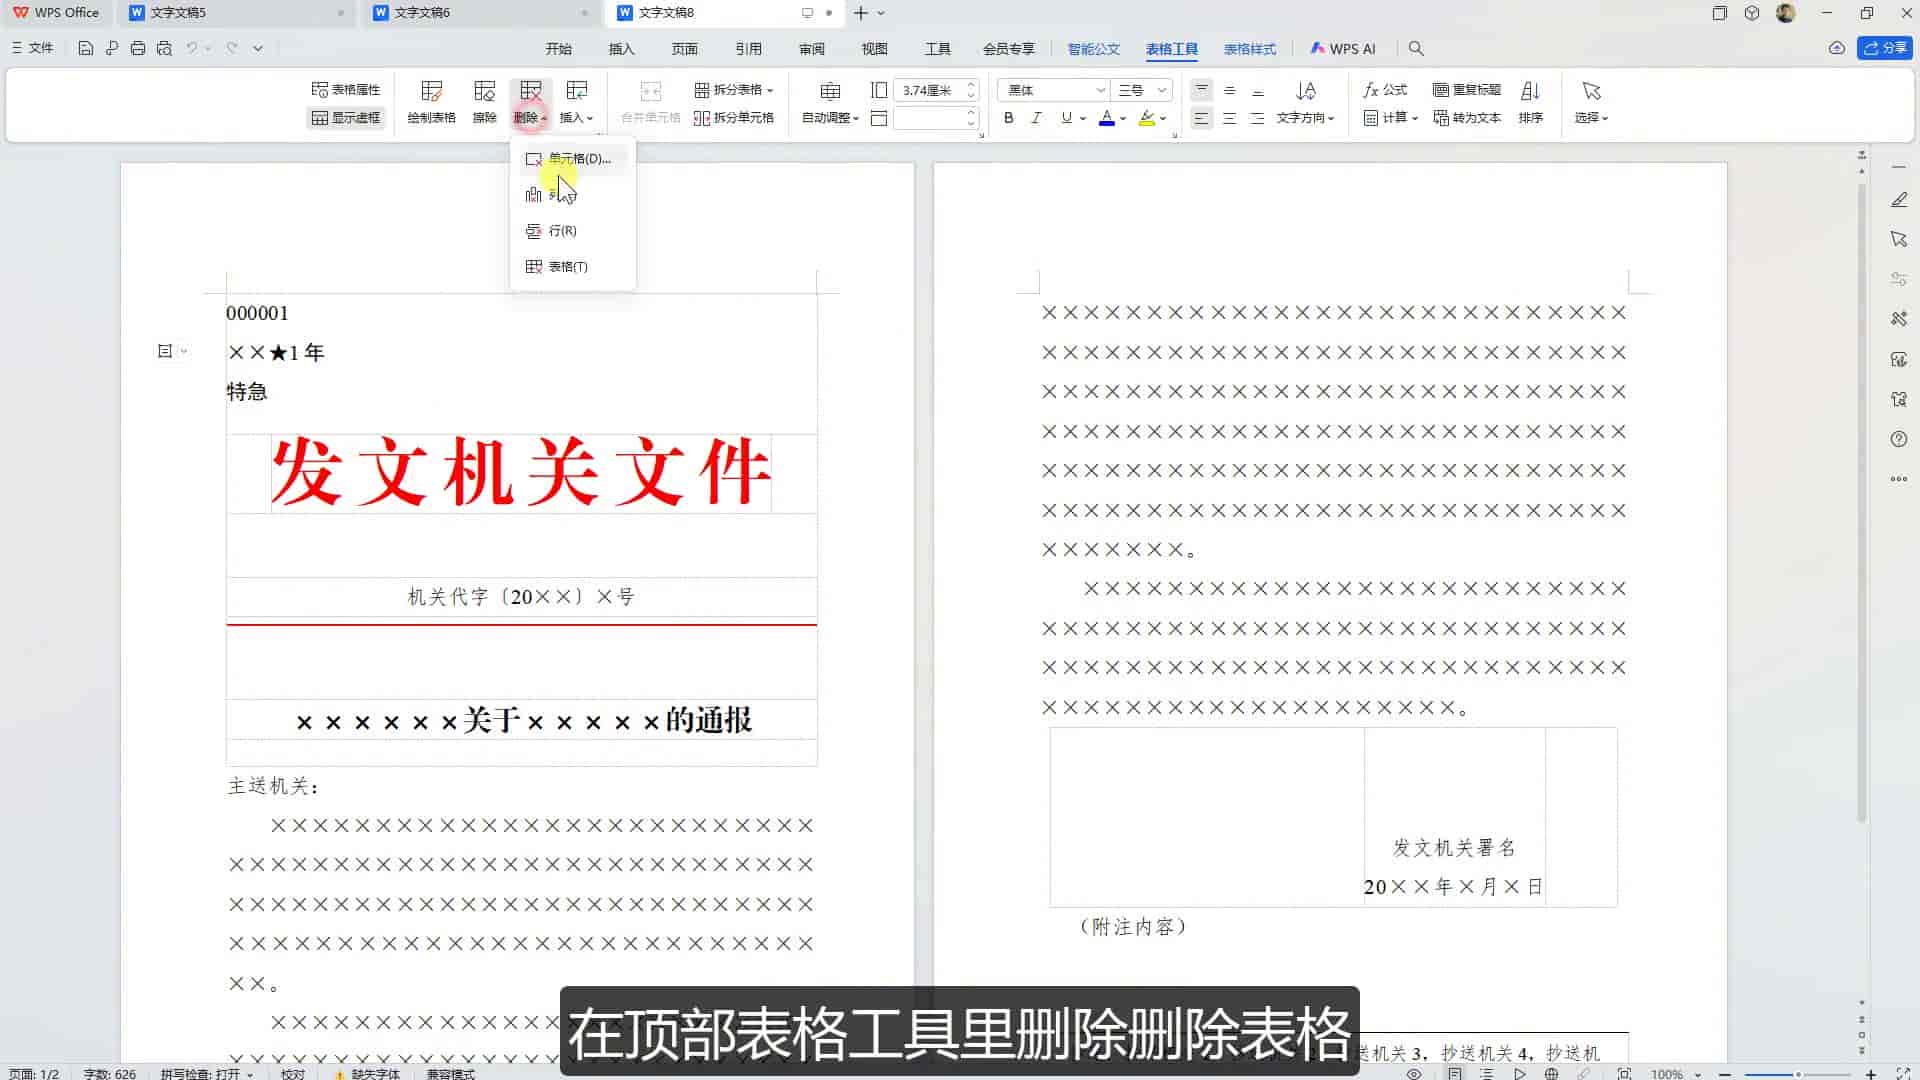Toggle underline formatting
The height and width of the screenshot is (1080, 1920).
click(x=1066, y=118)
